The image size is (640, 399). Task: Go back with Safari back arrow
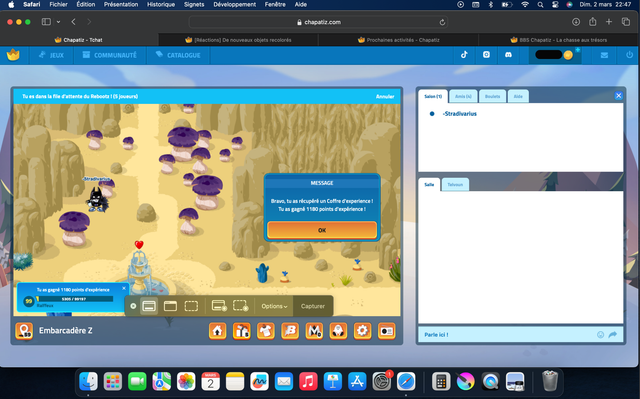73,22
